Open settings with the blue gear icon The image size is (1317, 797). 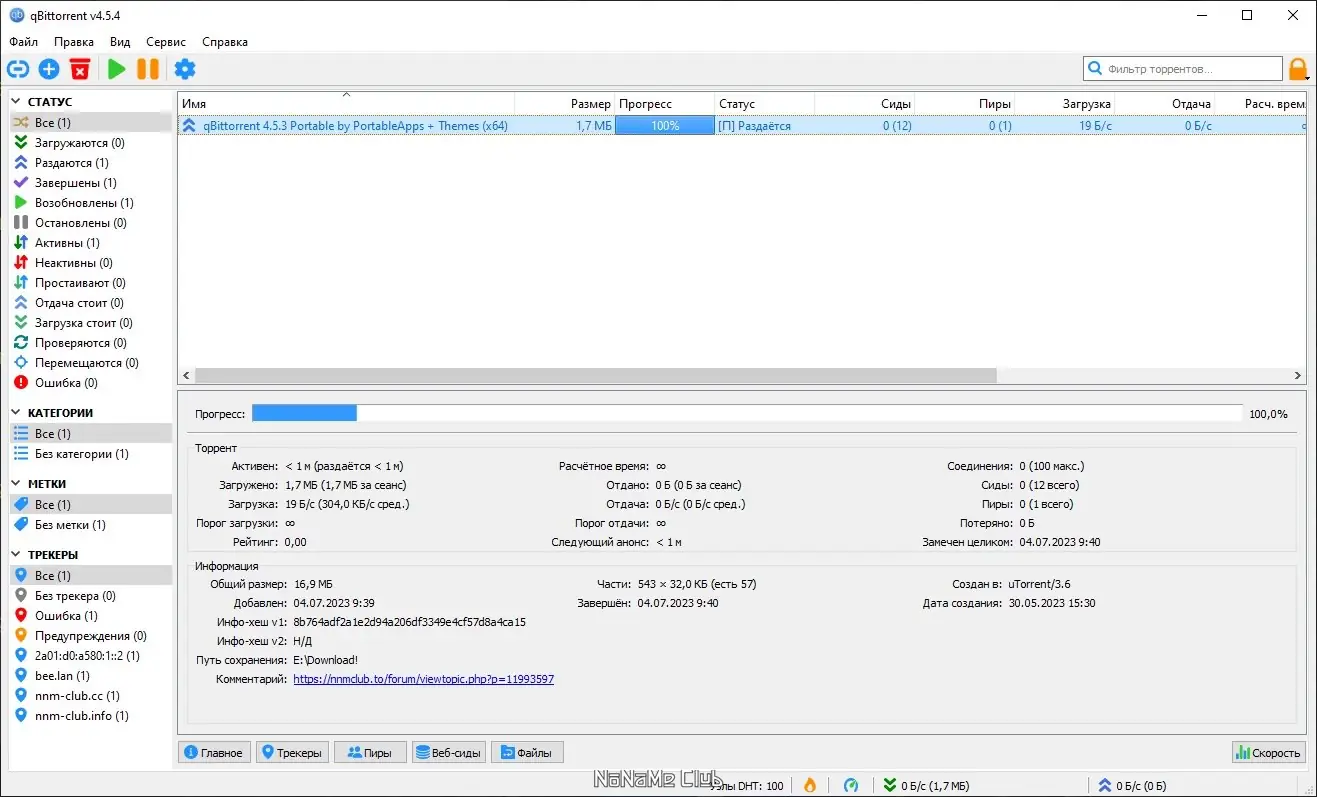[x=185, y=69]
